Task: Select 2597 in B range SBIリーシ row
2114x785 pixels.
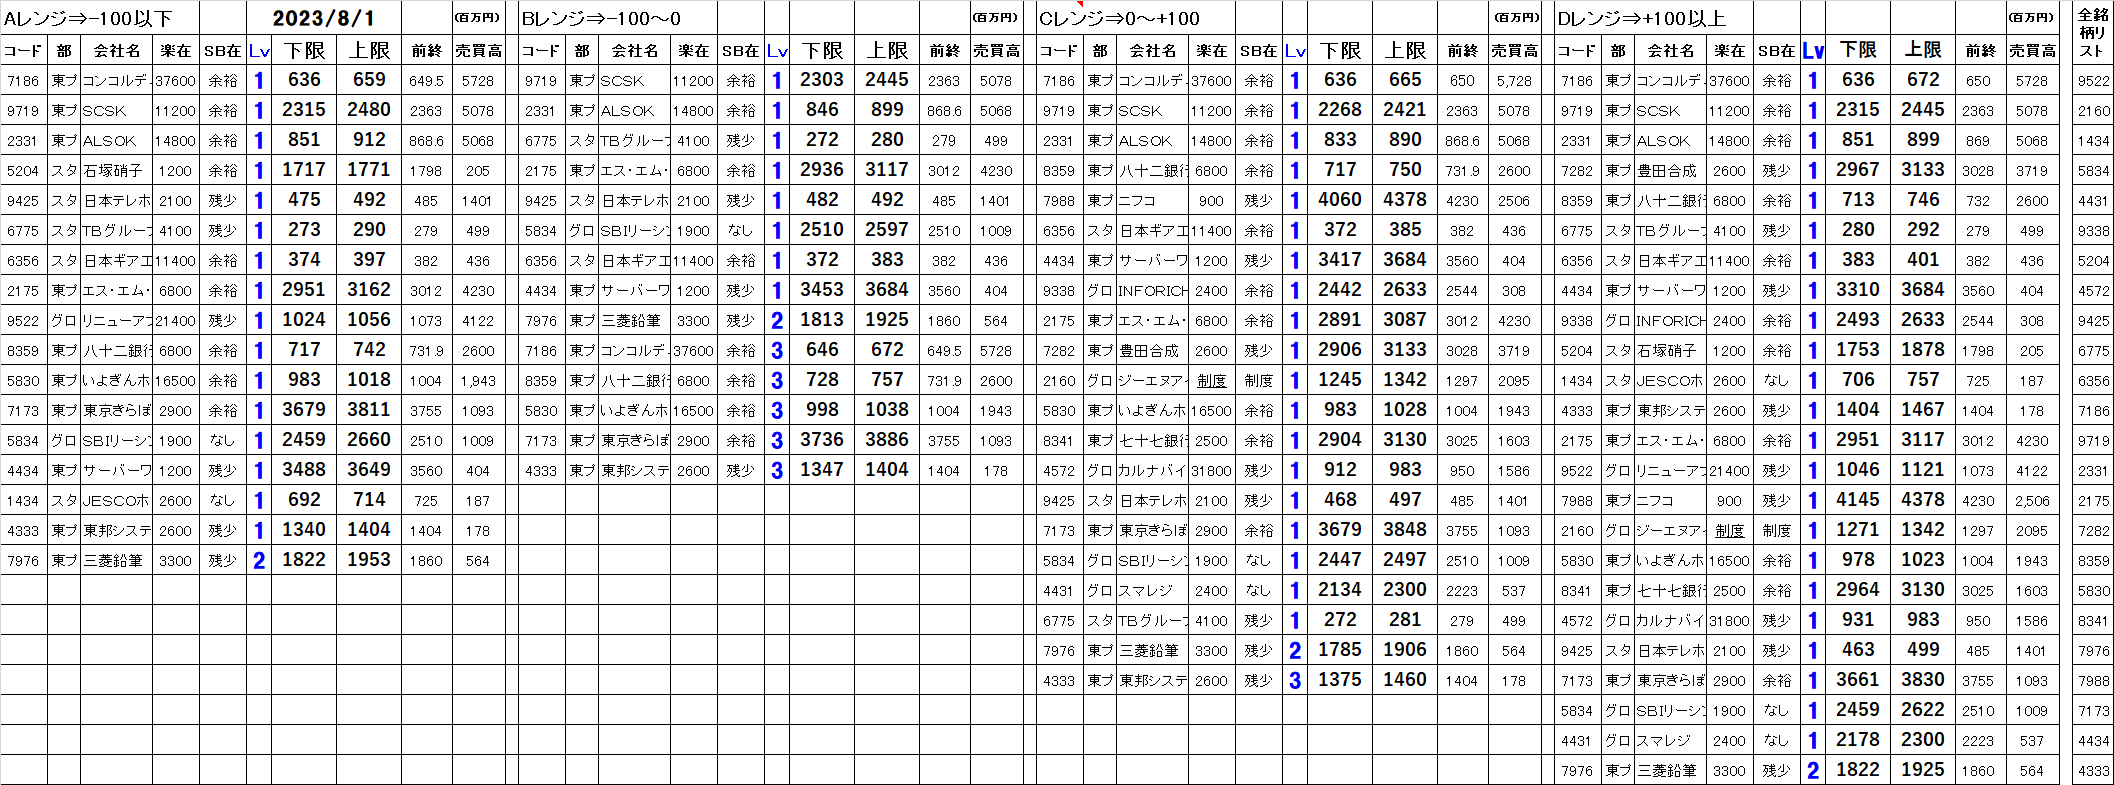Action: (887, 230)
